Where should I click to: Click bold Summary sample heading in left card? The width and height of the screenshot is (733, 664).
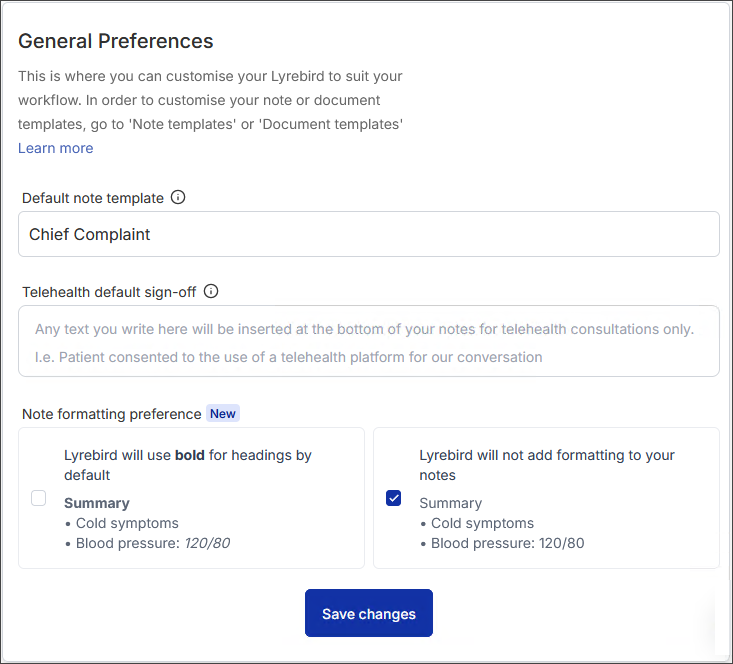click(97, 503)
